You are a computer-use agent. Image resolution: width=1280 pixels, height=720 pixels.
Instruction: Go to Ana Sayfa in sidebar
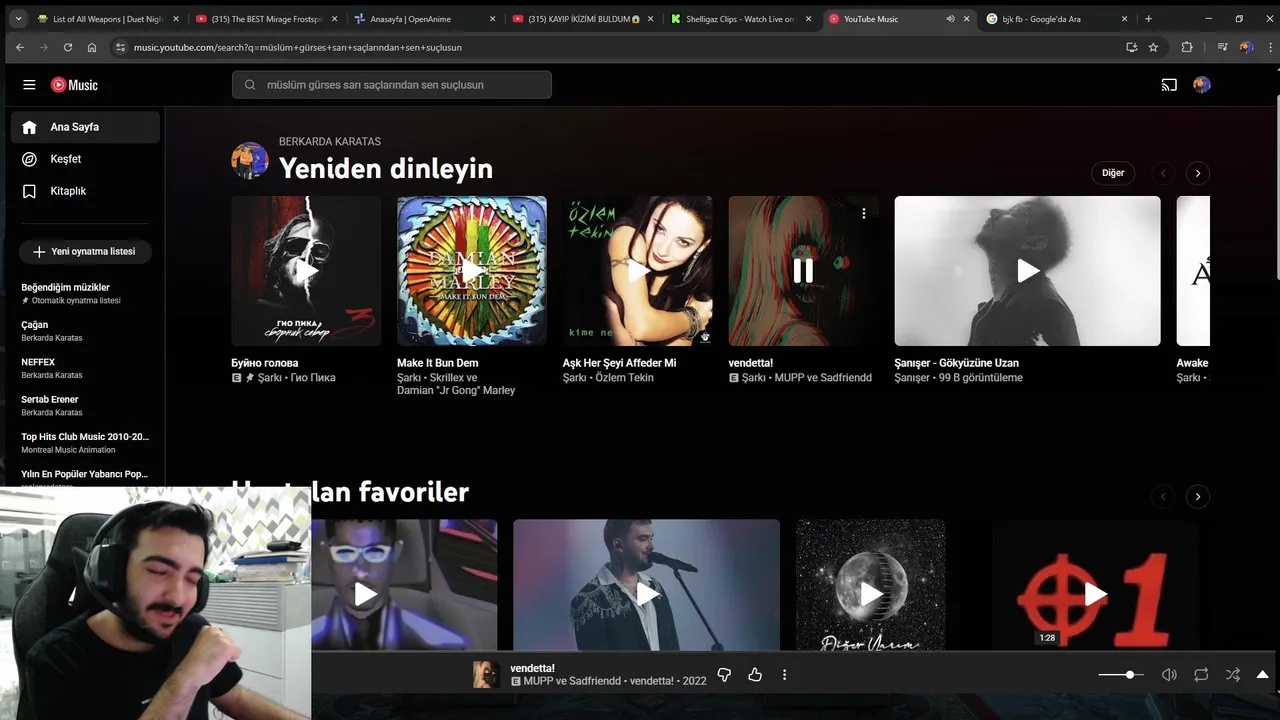(x=85, y=127)
